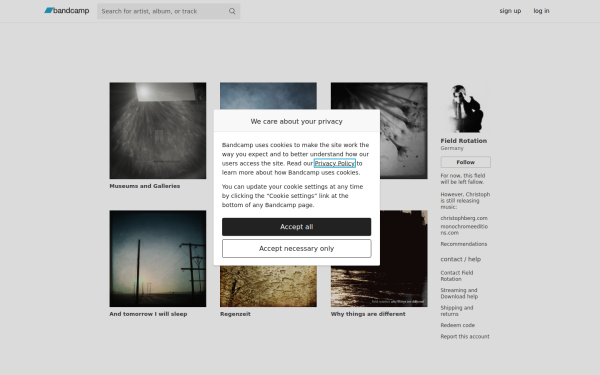
Task: Accept all cookies
Action: 297,227
